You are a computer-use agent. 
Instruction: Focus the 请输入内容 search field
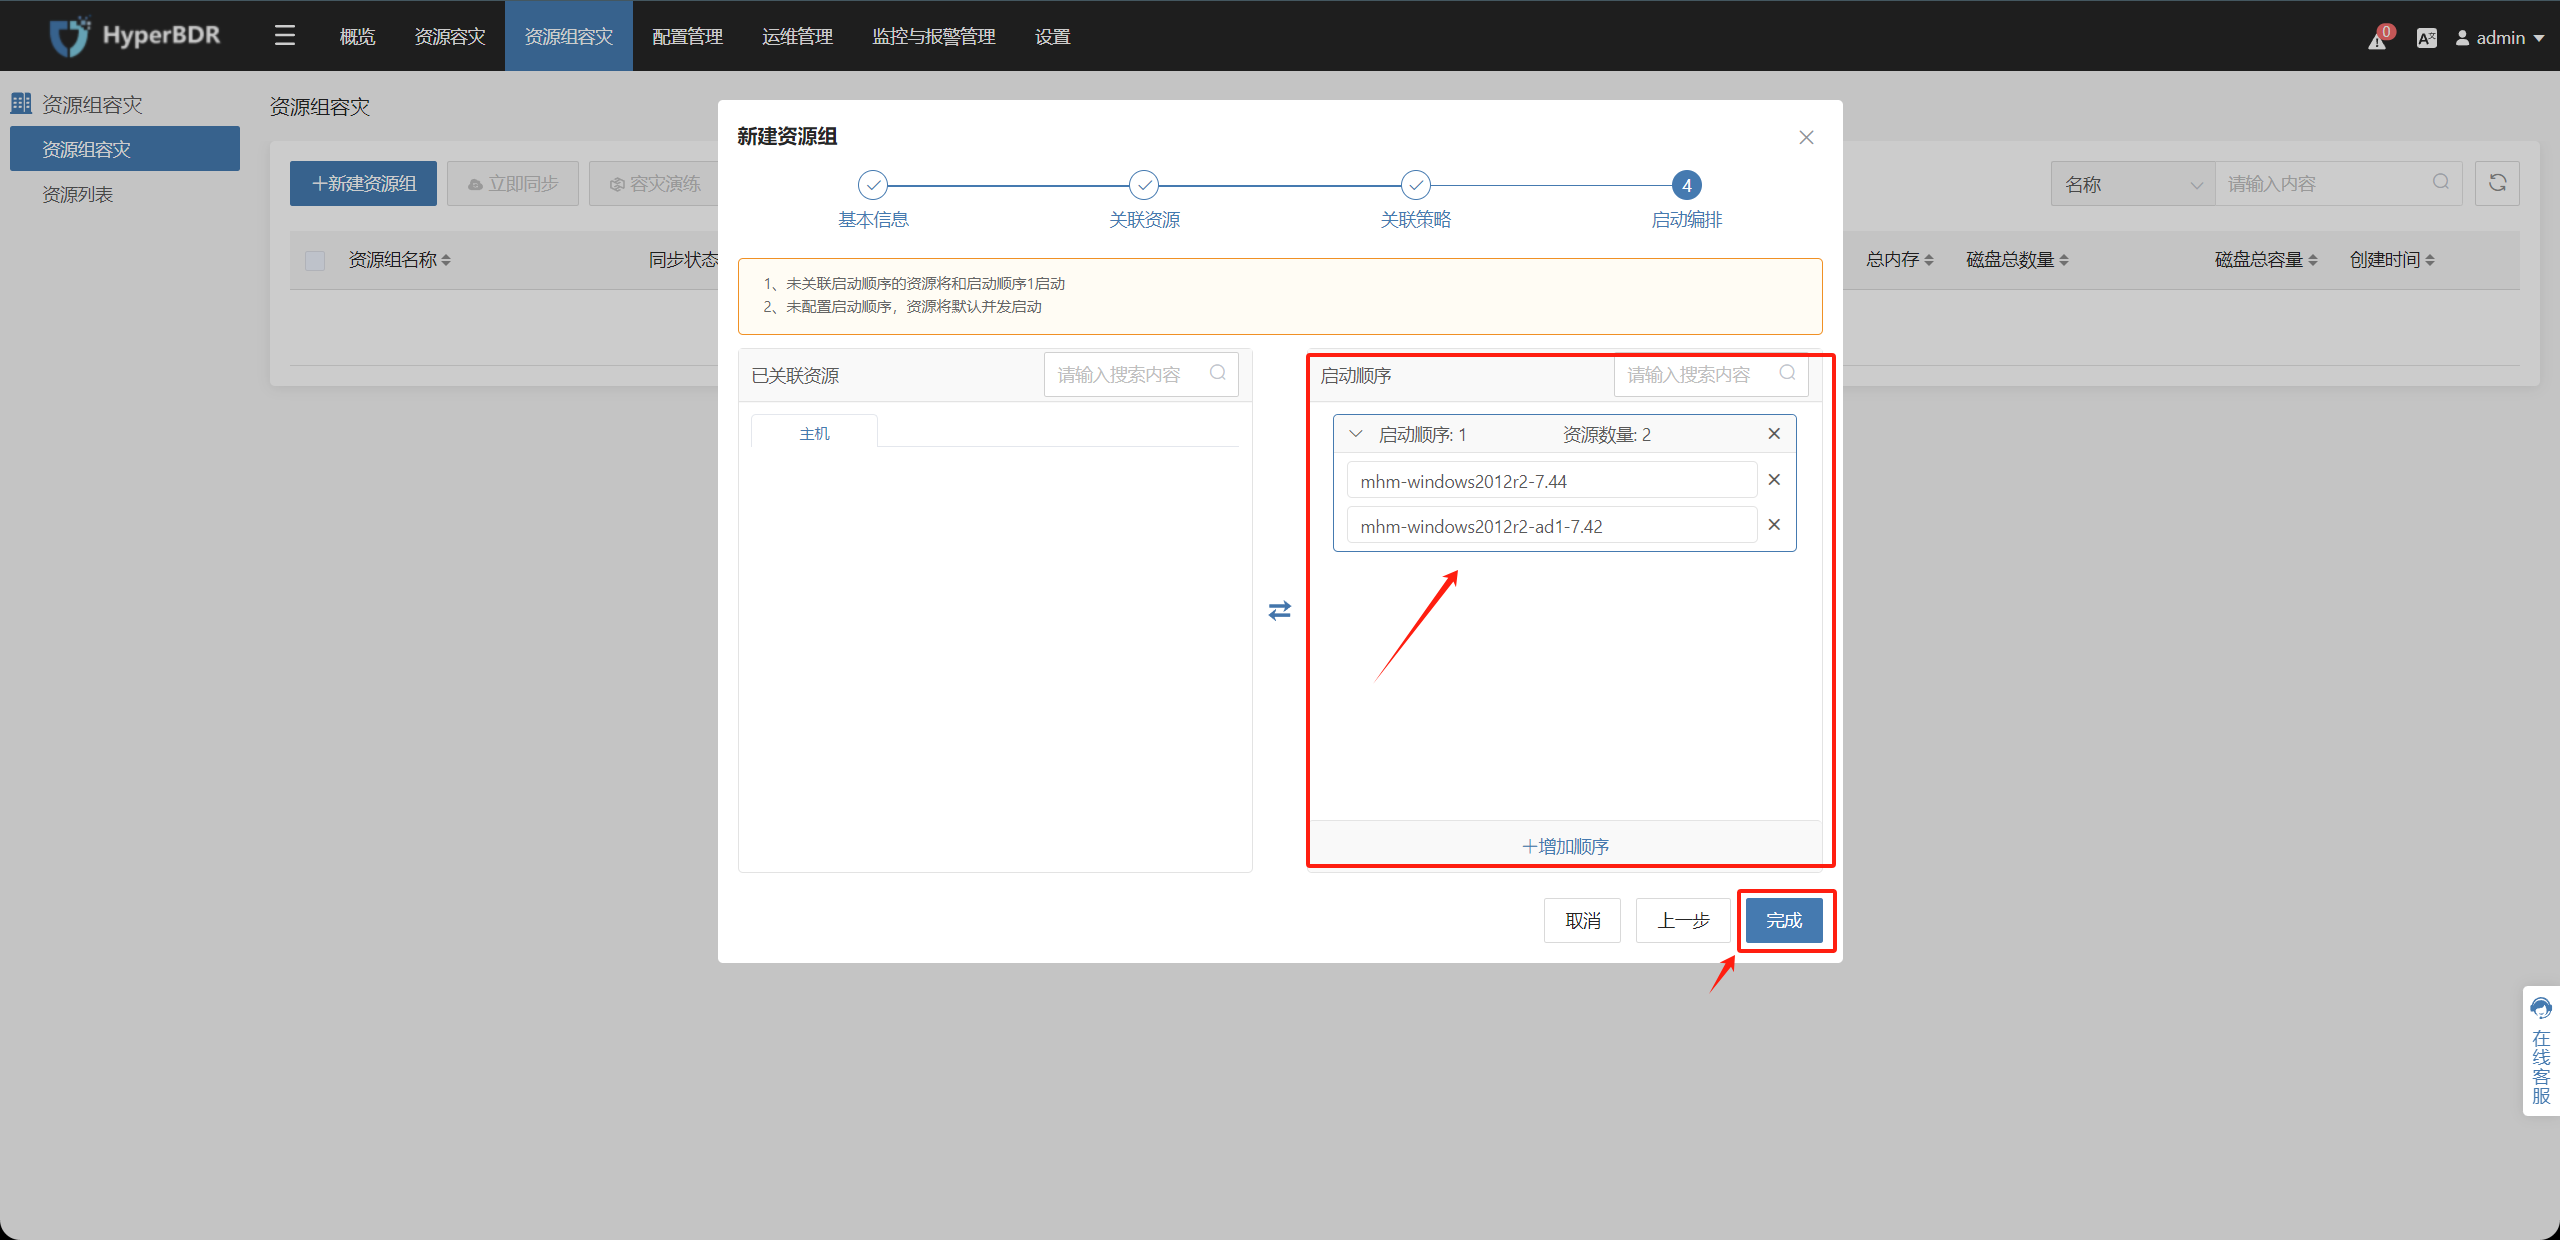click(x=2338, y=184)
